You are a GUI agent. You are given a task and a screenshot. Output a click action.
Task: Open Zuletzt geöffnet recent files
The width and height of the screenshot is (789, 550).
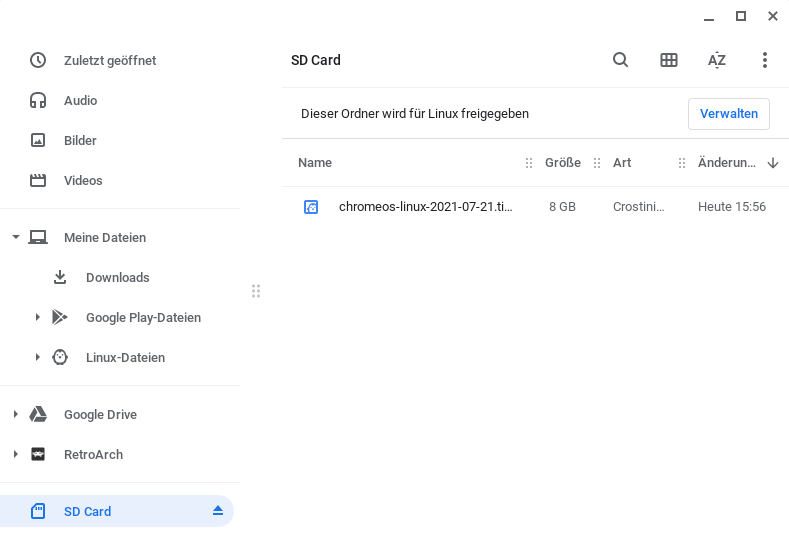point(110,60)
